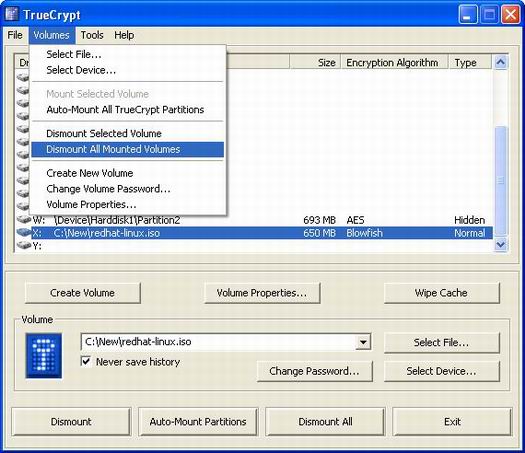Click the 693 MB size cell
Viewport: 525px width, 453px height.
pyautogui.click(x=319, y=220)
